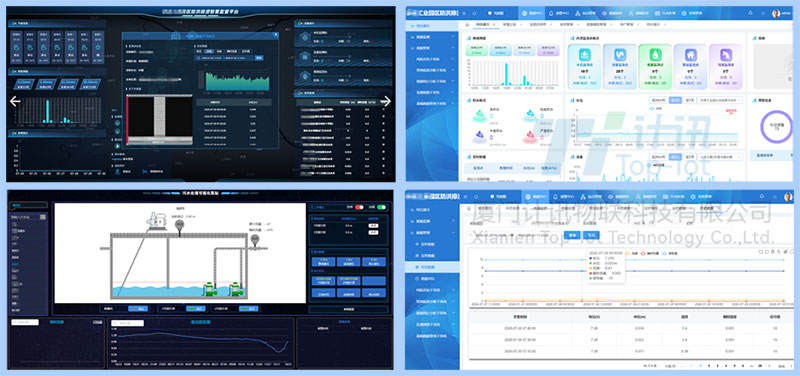This screenshot has width=800, height=376.
Task: Click the green rainfall droplet card icon
Action: [x=656, y=54]
